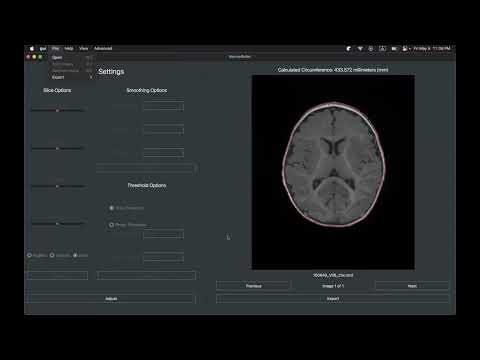Screen dimensions: 480x360
Task: Click the second slider under Slice Options
Action: [x=57, y=148]
